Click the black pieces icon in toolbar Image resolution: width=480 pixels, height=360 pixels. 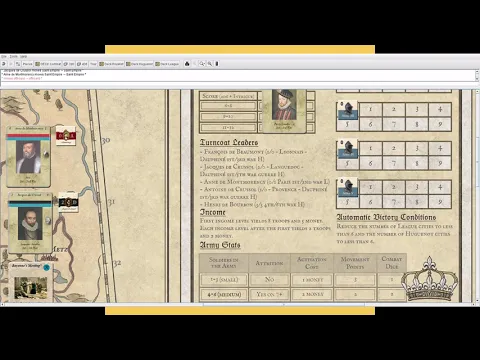tap(187, 64)
